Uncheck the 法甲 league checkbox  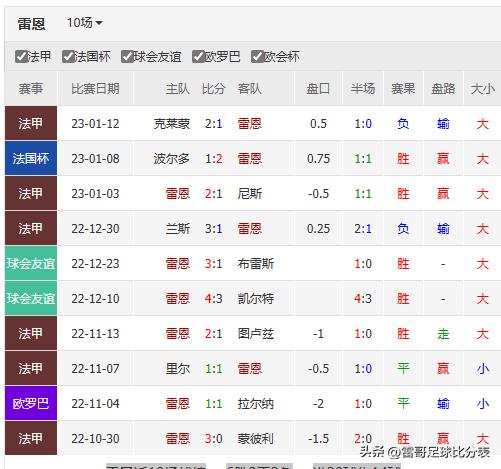(21, 56)
